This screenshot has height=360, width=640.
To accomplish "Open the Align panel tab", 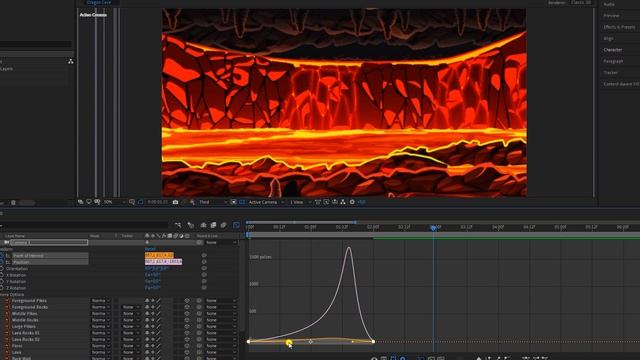I will pyautogui.click(x=609, y=38).
